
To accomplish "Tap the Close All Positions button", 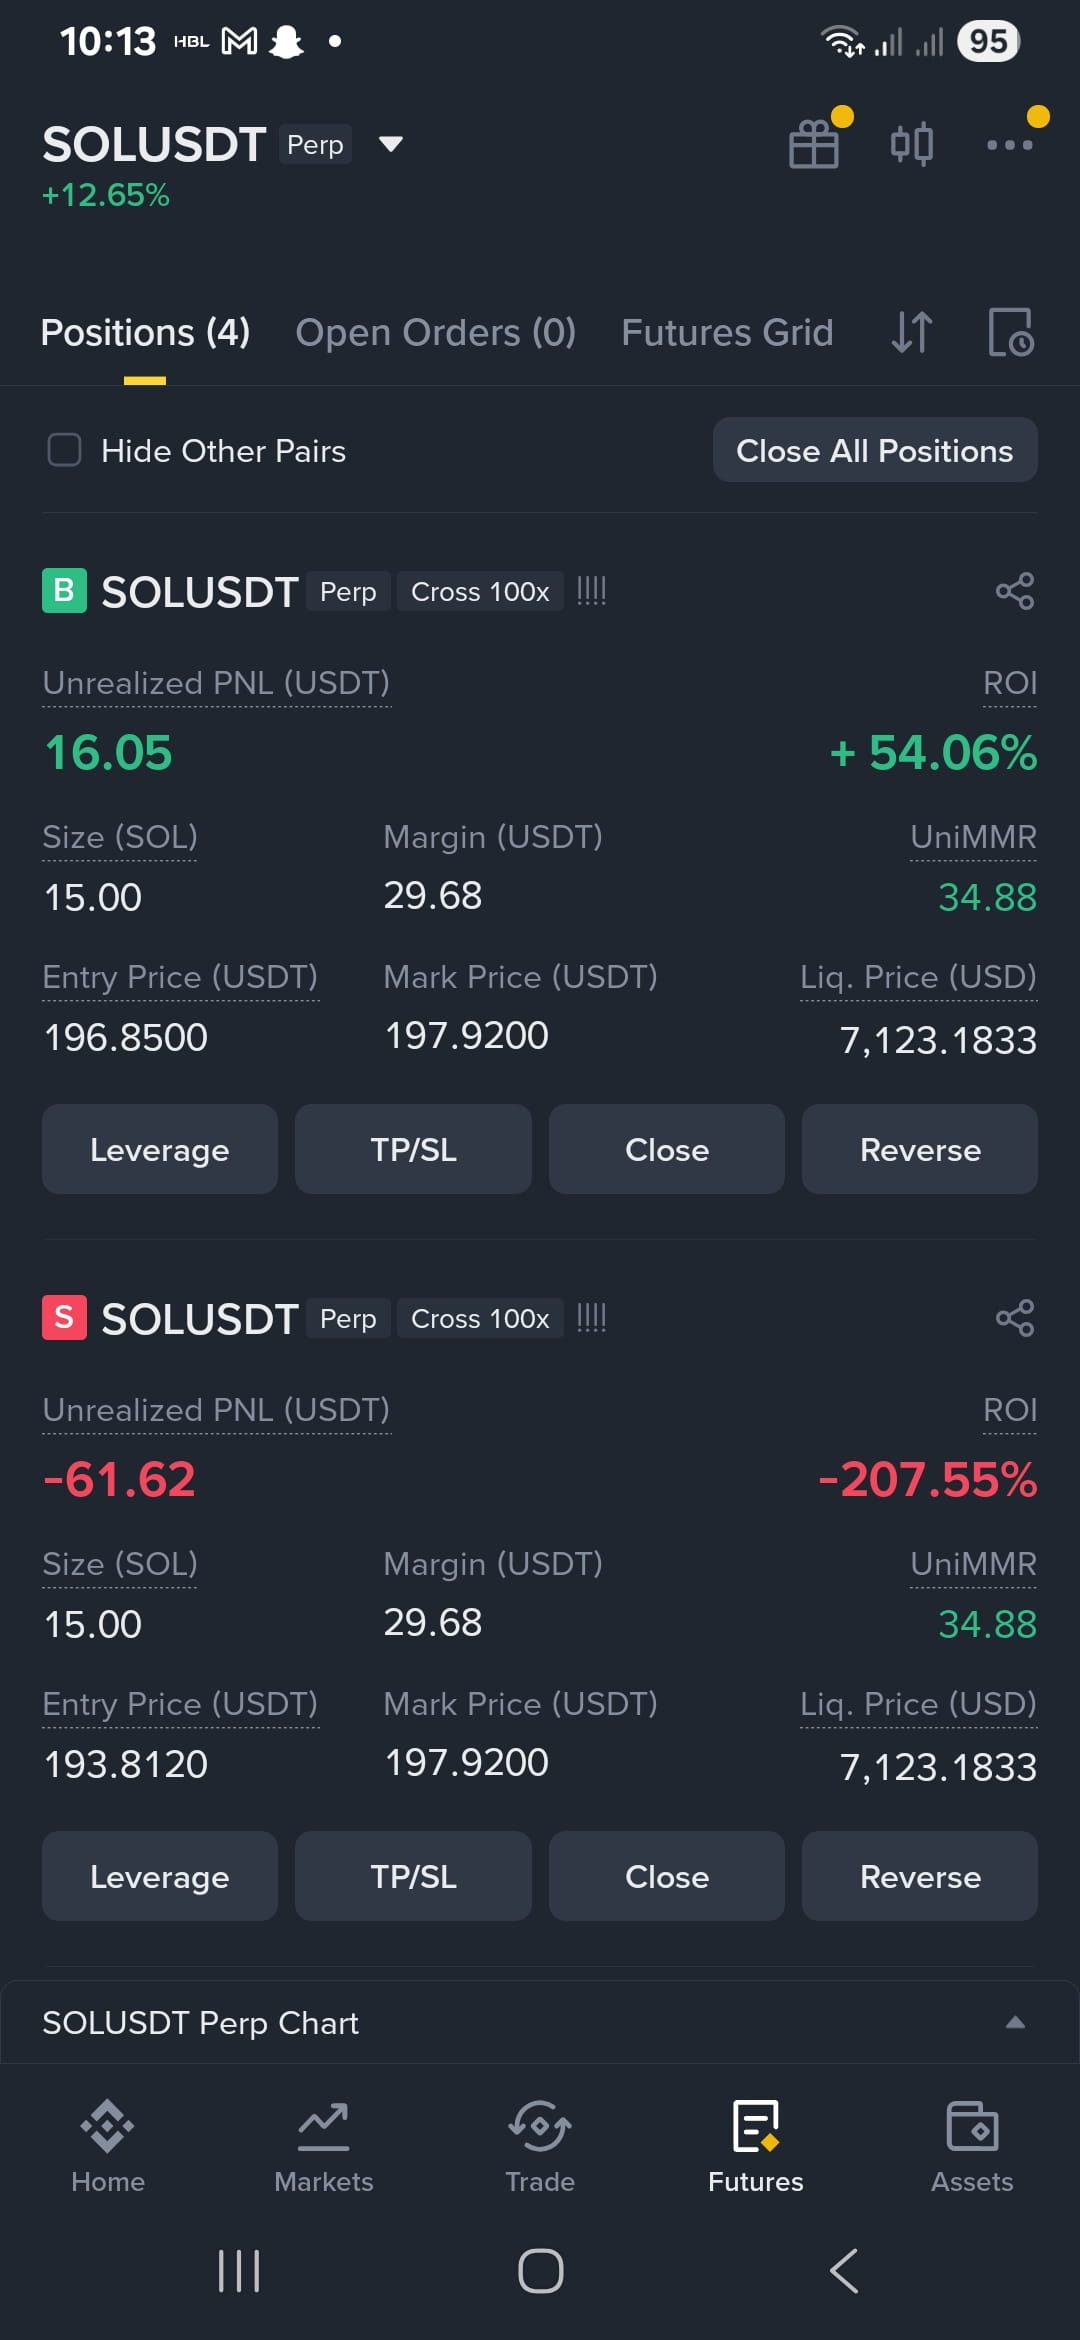I will pyautogui.click(x=875, y=450).
